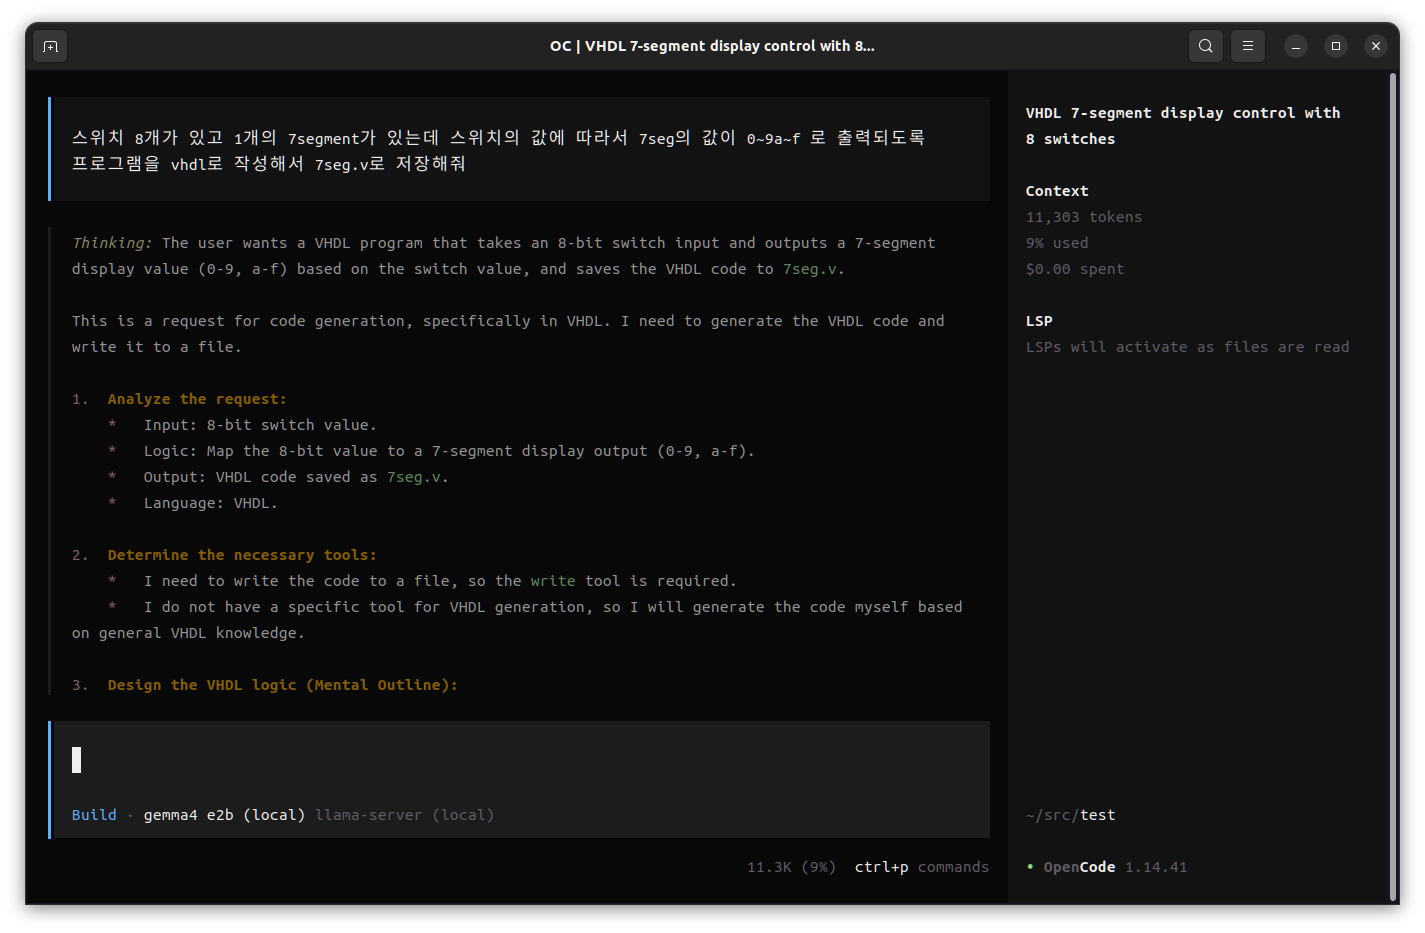Open a new tab with the titlebar icon
This screenshot has width=1425, height=933.
point(50,46)
